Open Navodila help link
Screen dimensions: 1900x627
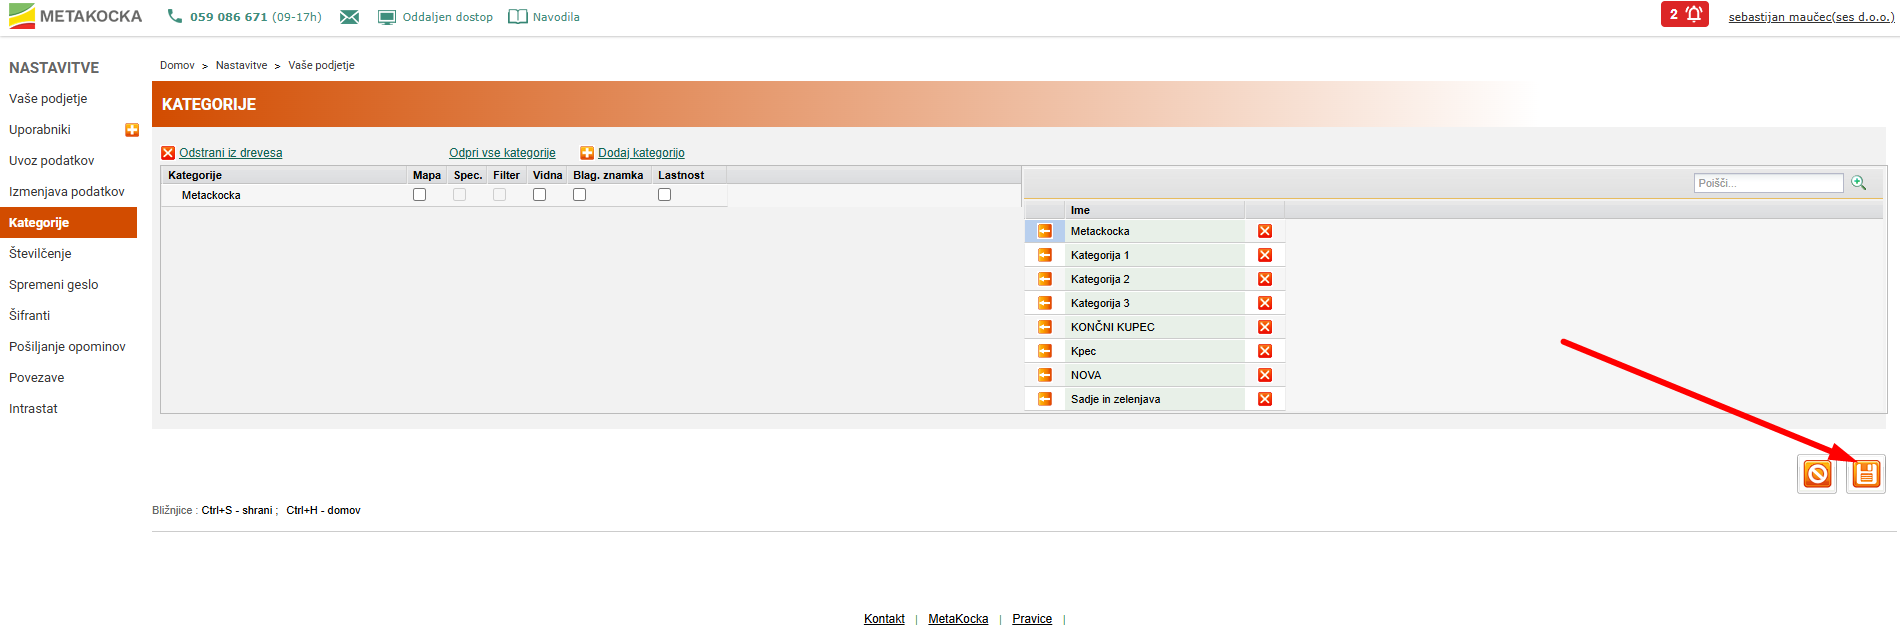click(x=544, y=17)
